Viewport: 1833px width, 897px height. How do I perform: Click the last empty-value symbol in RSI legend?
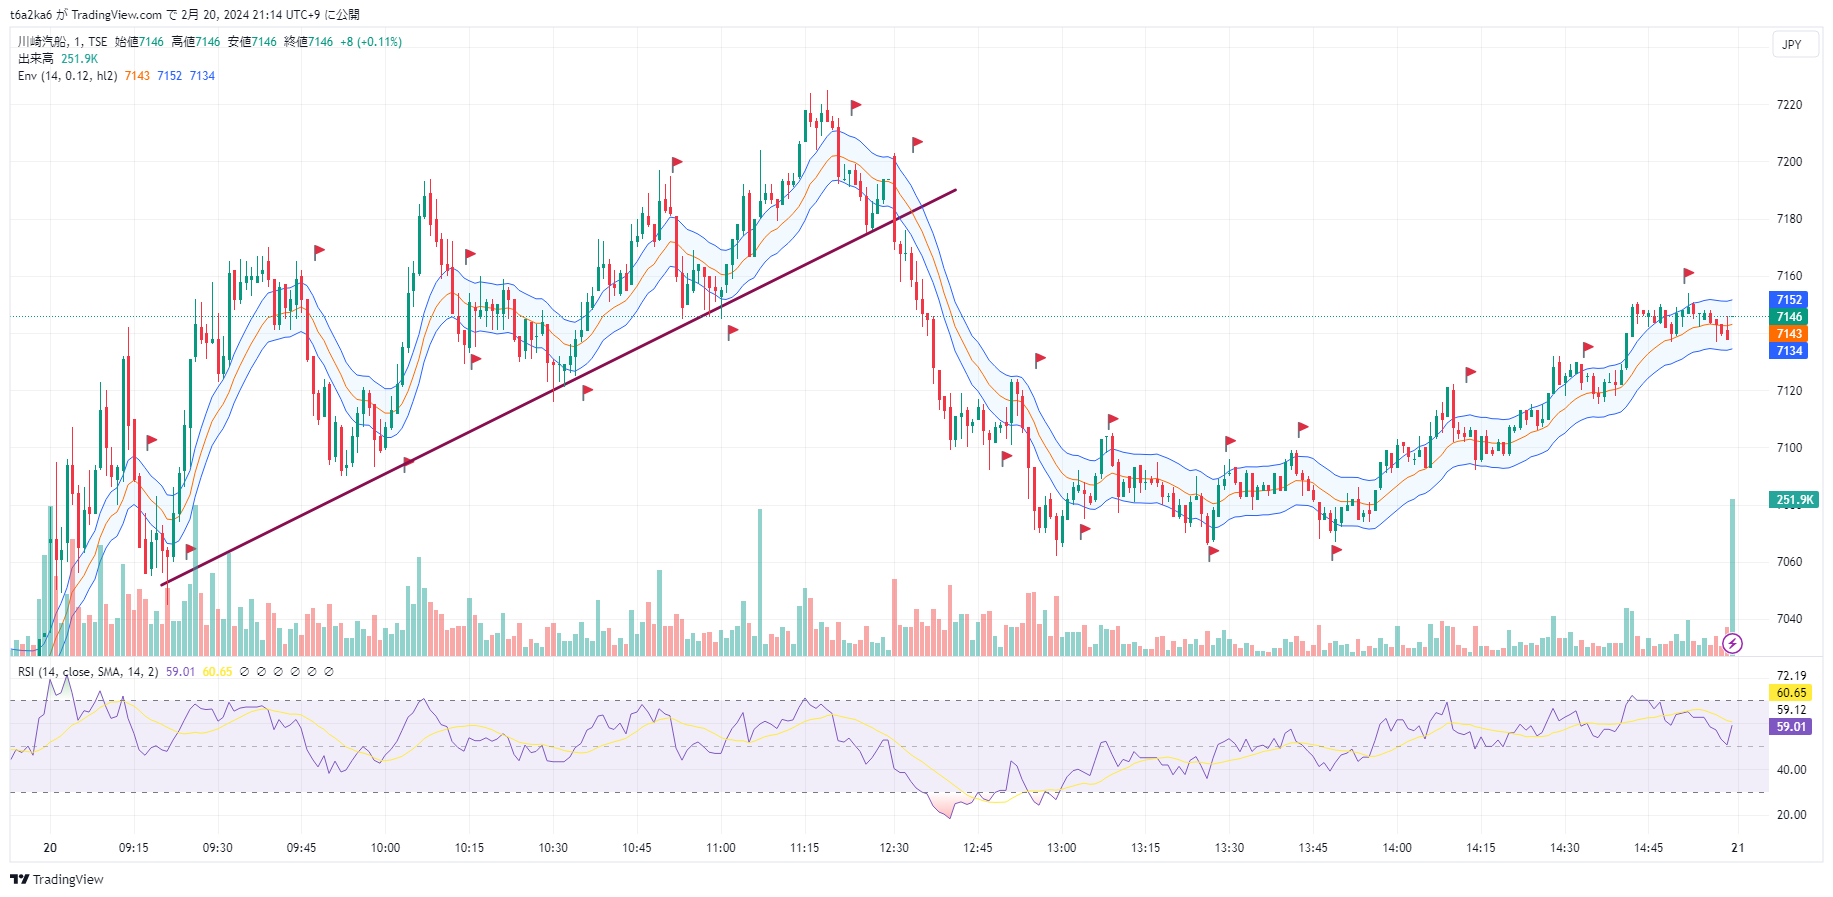point(329,672)
